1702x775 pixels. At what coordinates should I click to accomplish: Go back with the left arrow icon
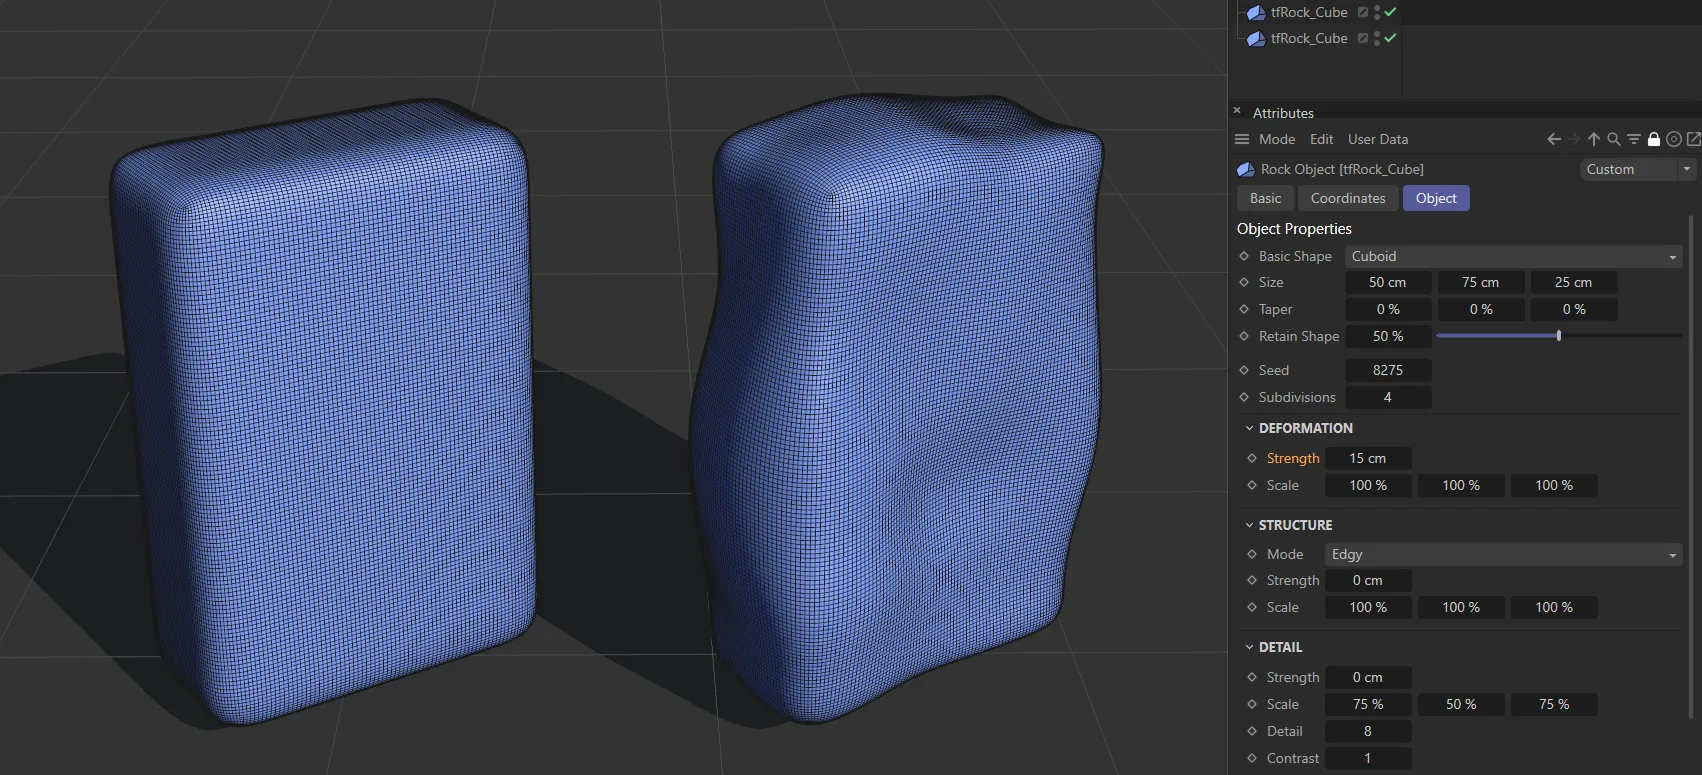[1554, 139]
